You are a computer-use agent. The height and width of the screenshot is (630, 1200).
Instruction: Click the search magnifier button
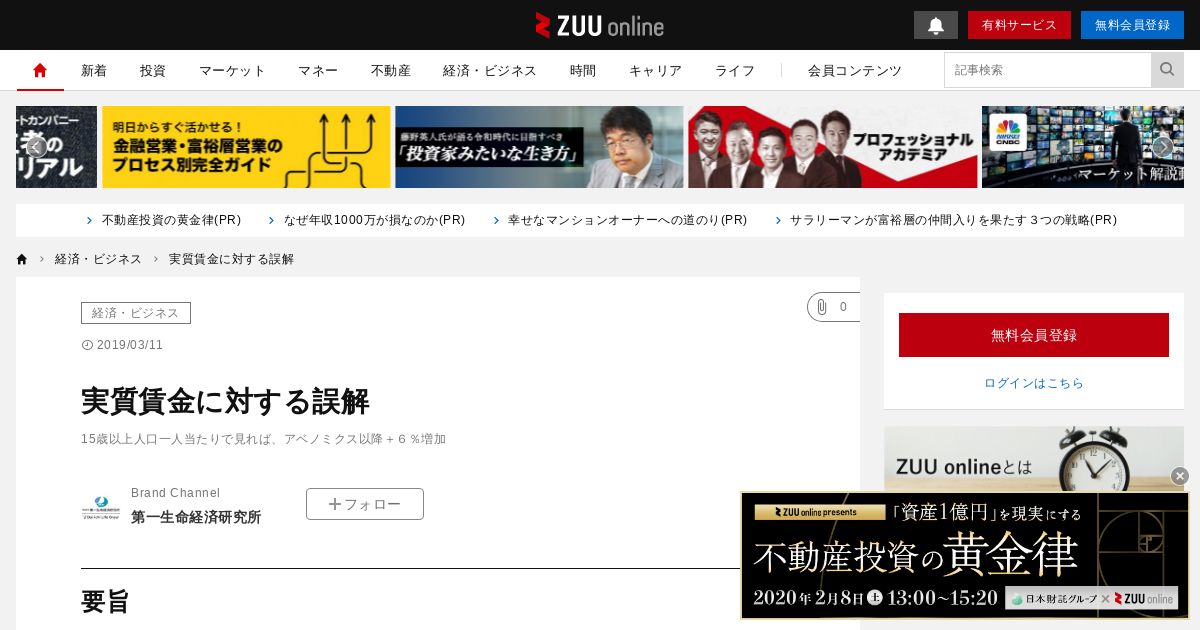1167,70
